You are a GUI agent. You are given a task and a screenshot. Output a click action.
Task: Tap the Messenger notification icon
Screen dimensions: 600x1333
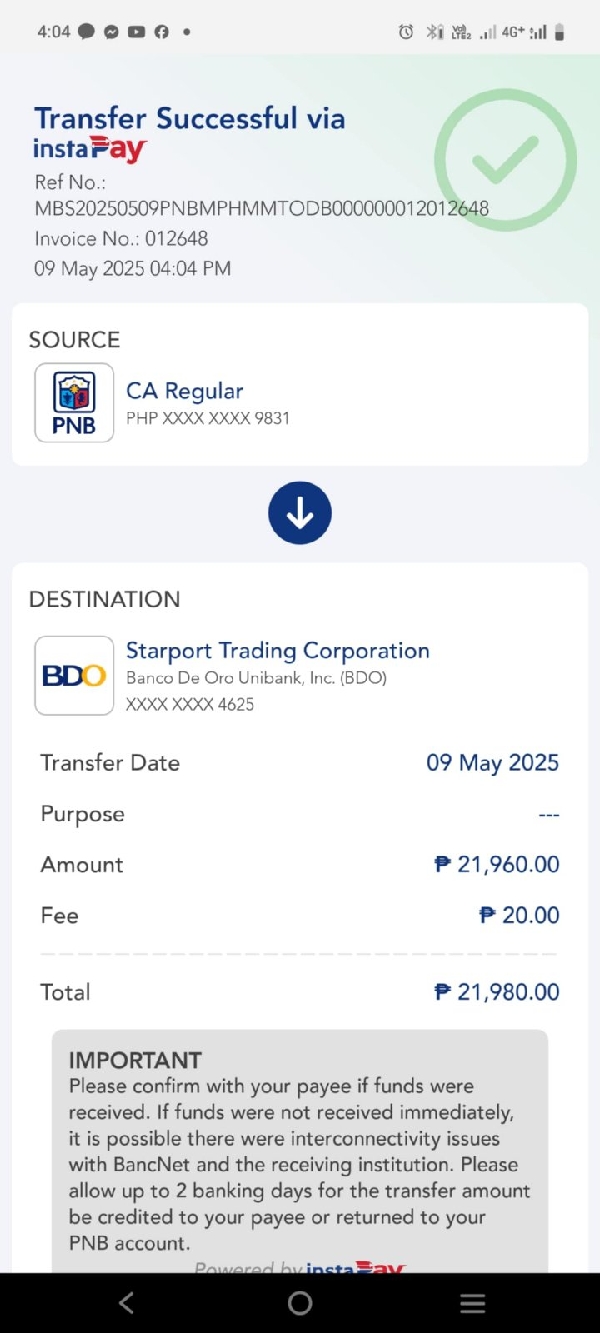pos(112,32)
